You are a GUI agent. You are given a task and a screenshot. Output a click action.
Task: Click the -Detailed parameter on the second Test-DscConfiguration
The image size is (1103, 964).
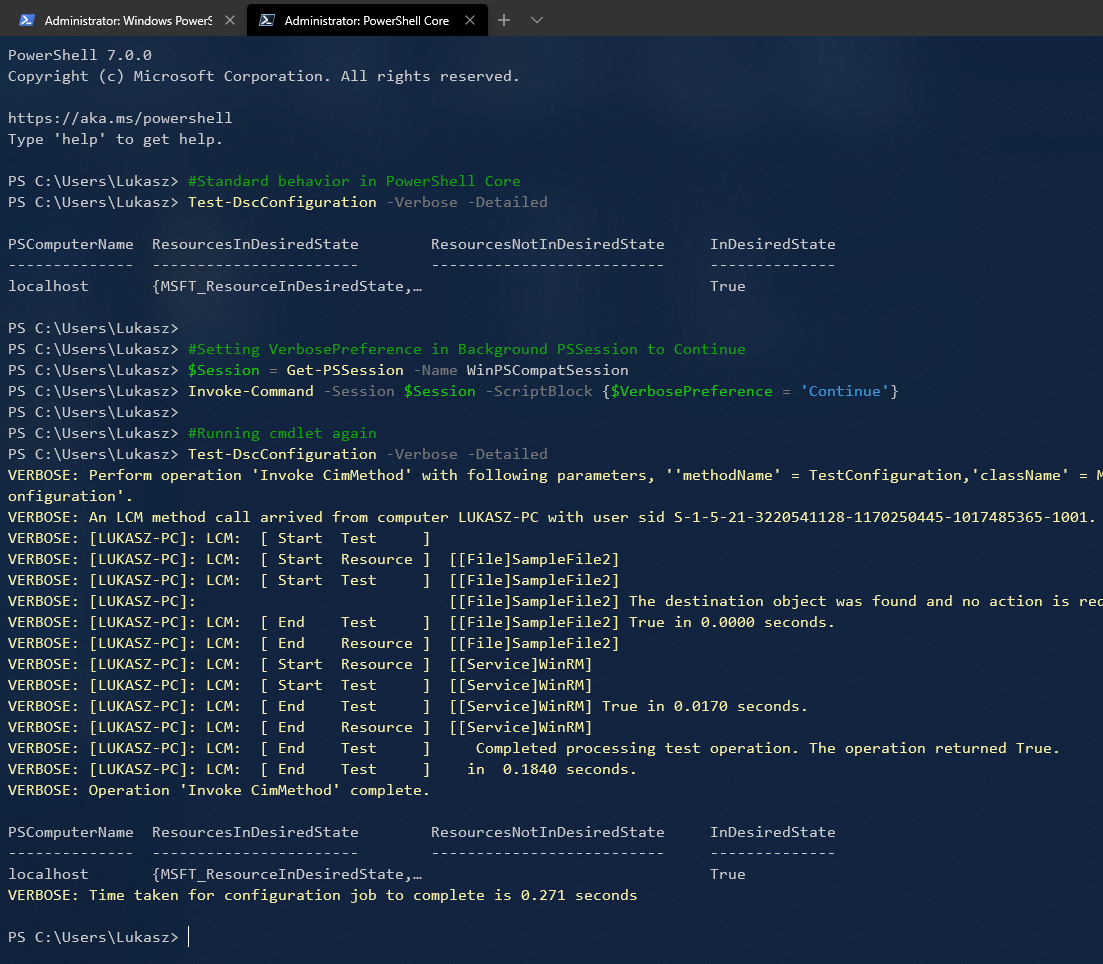click(508, 453)
